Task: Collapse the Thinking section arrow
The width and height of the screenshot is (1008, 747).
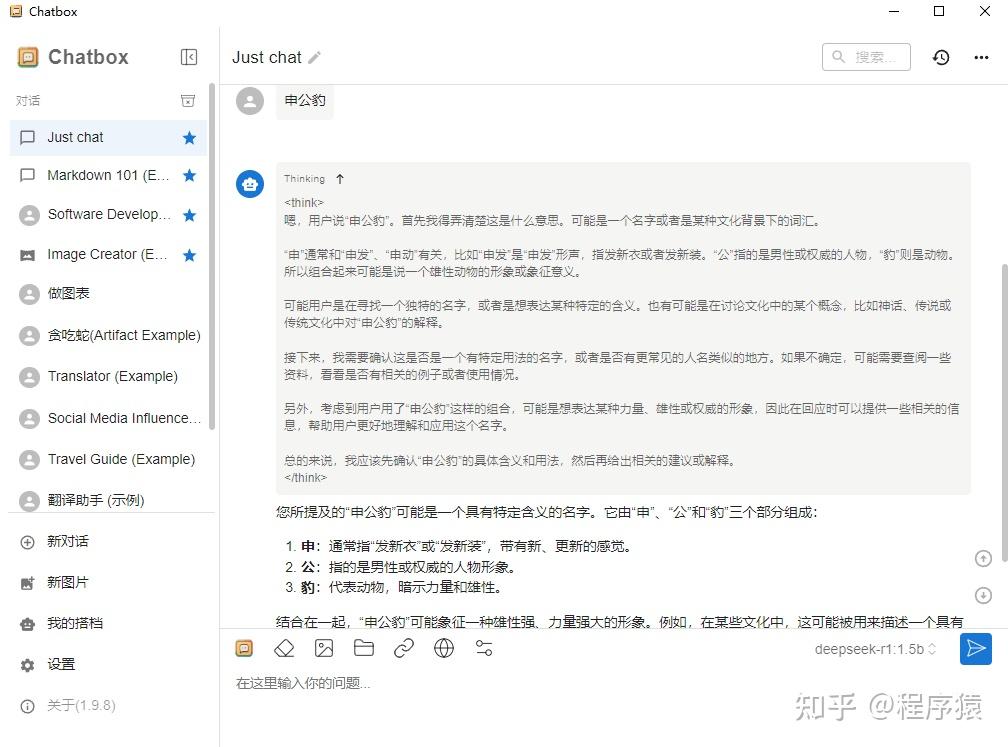Action: [x=340, y=179]
